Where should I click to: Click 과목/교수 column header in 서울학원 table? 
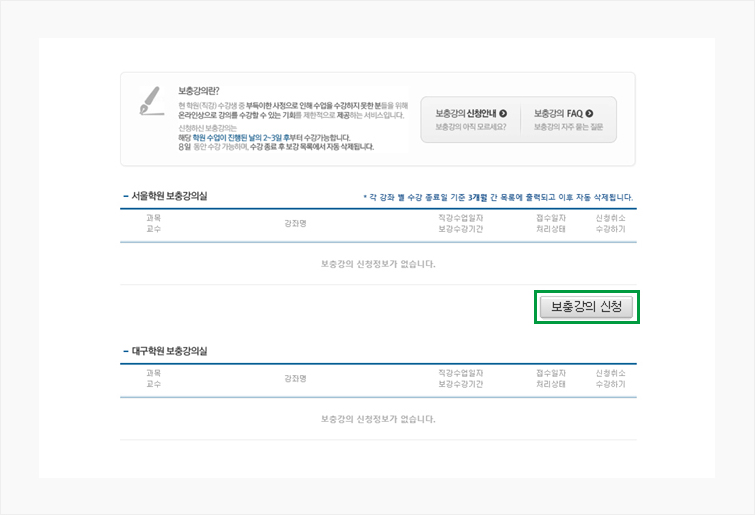153,223
